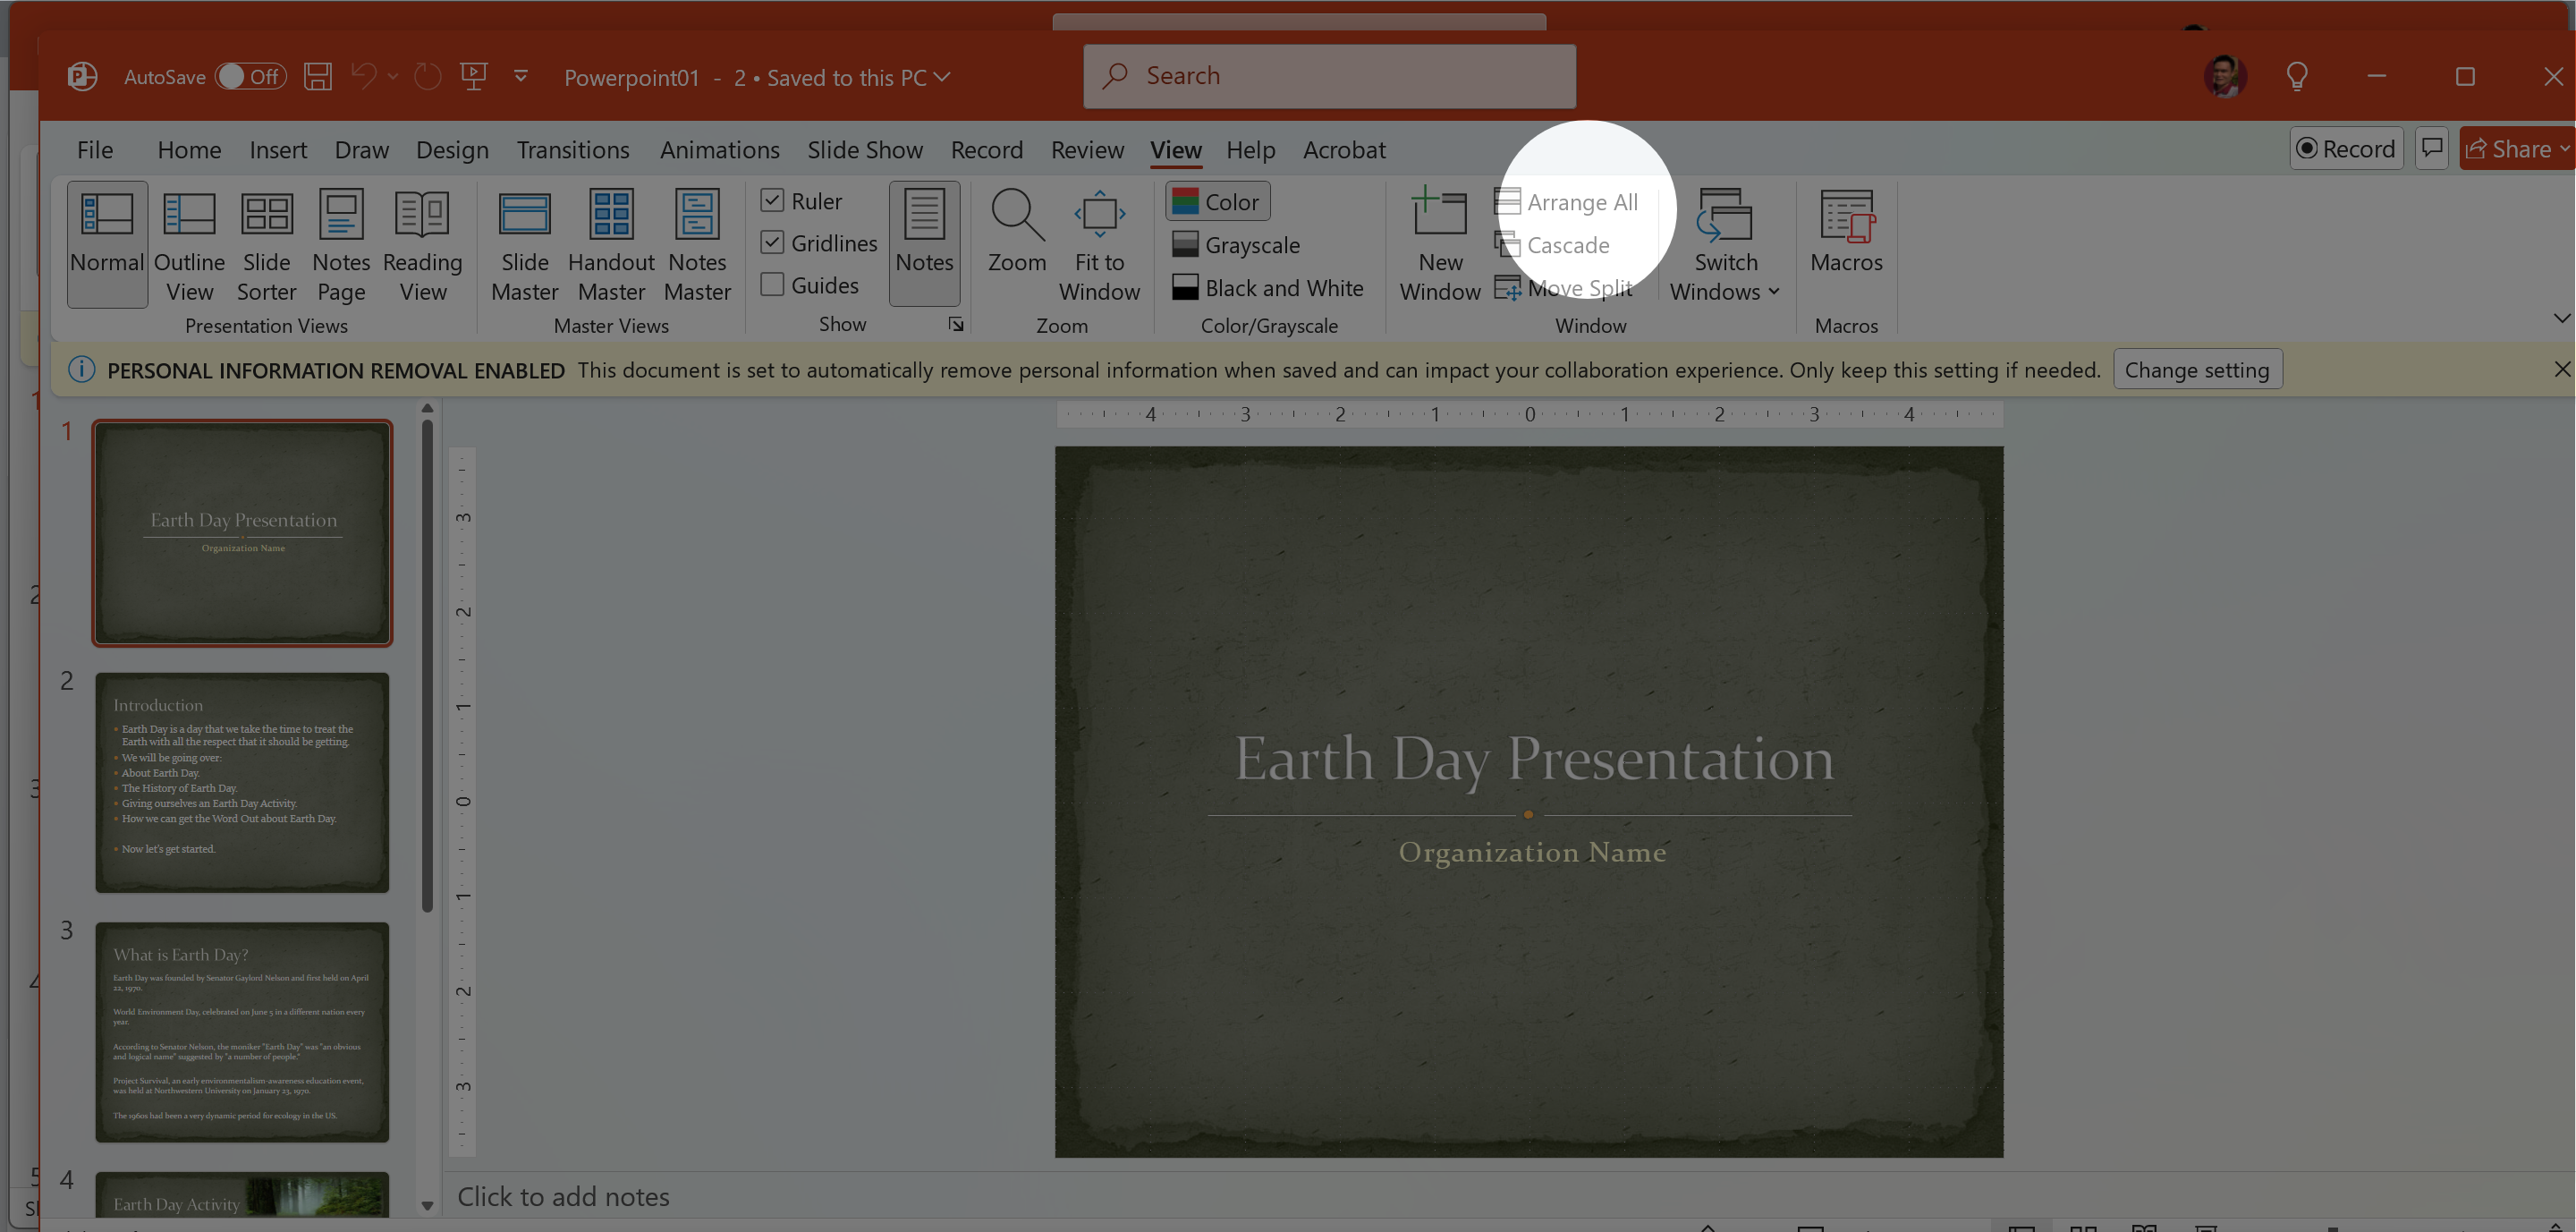Open the Slide Master view
This screenshot has height=1232, width=2576.
click(524, 245)
